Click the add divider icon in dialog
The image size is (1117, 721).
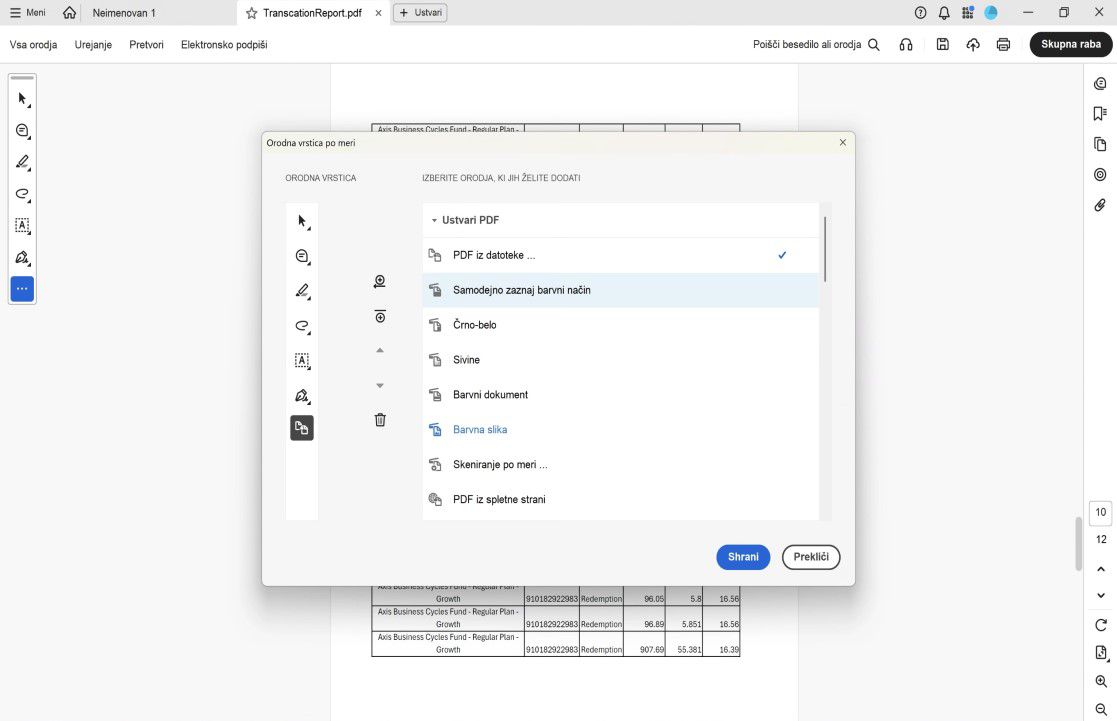(380, 316)
